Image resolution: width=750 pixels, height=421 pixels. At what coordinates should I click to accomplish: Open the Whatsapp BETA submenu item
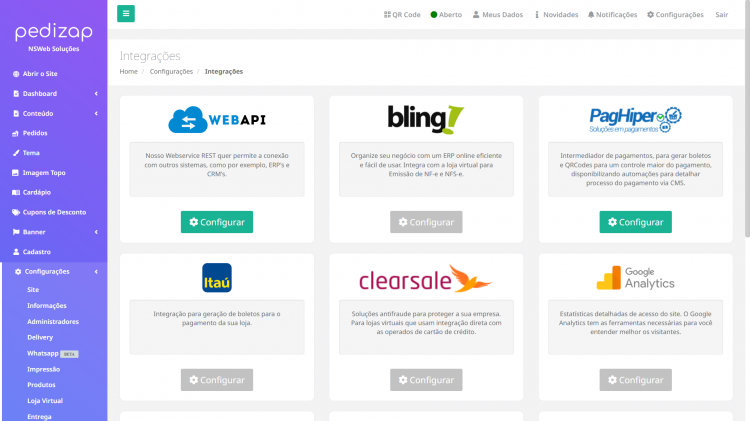pos(52,354)
